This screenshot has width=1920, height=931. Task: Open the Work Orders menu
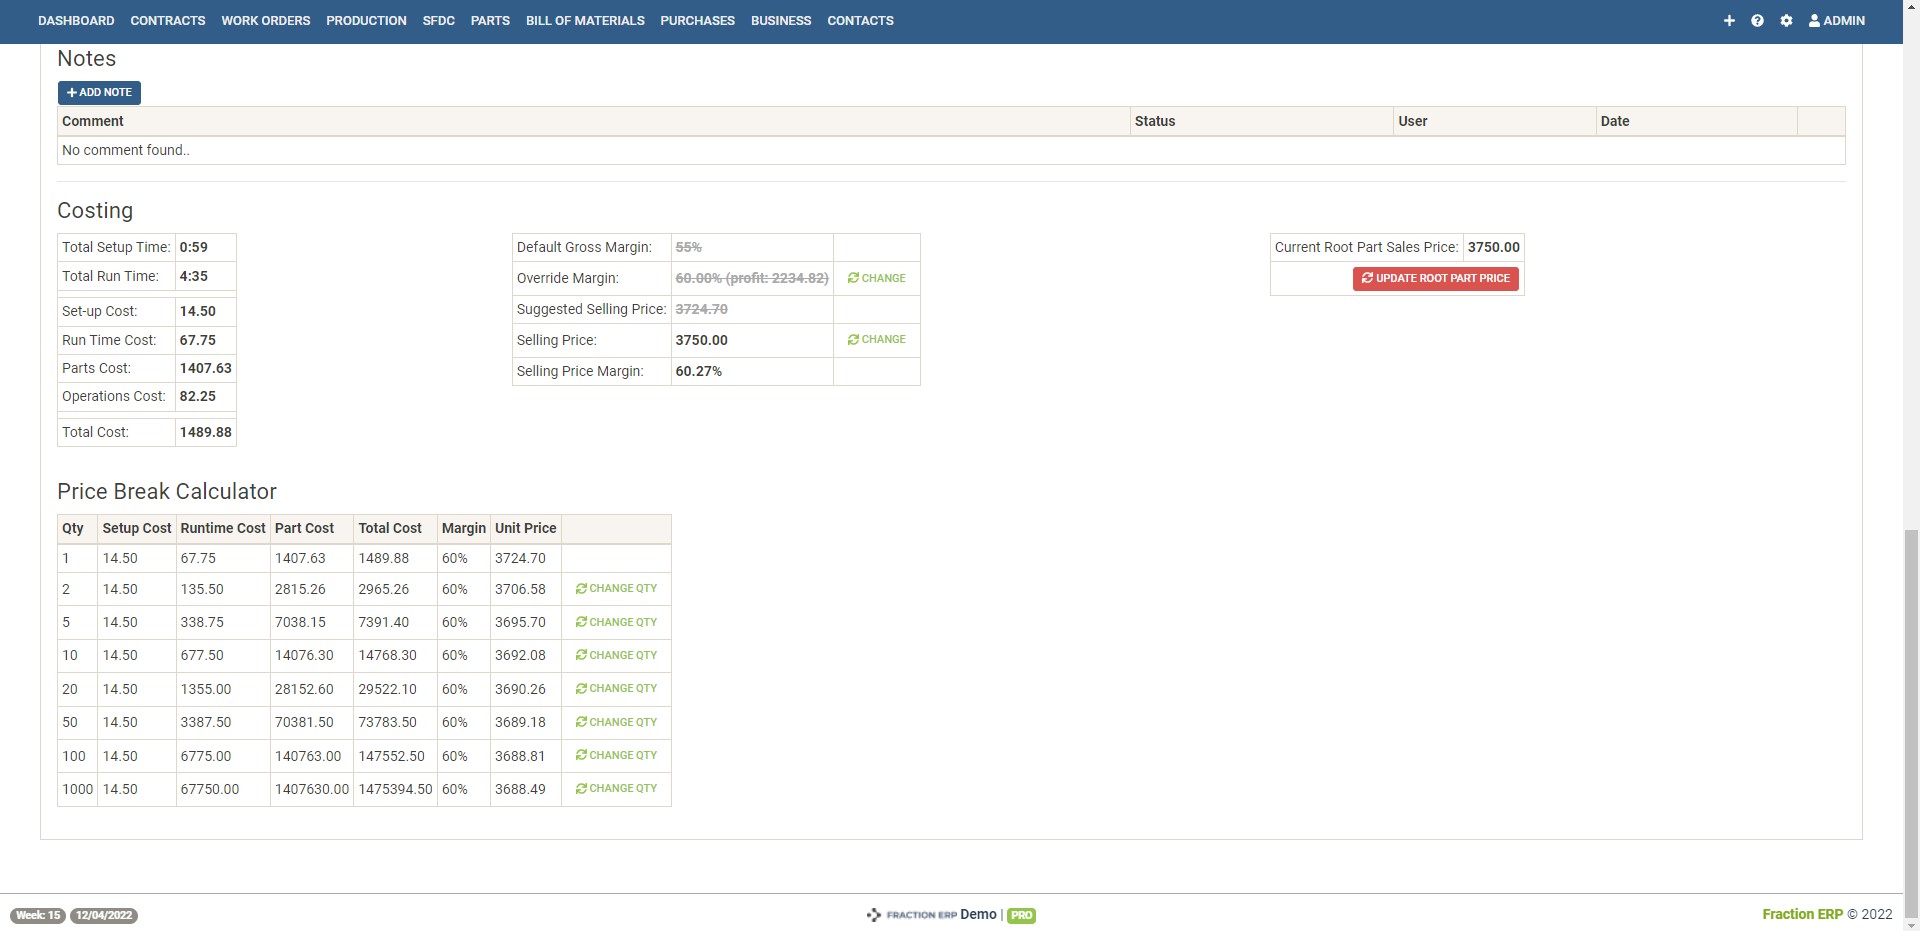tap(265, 21)
